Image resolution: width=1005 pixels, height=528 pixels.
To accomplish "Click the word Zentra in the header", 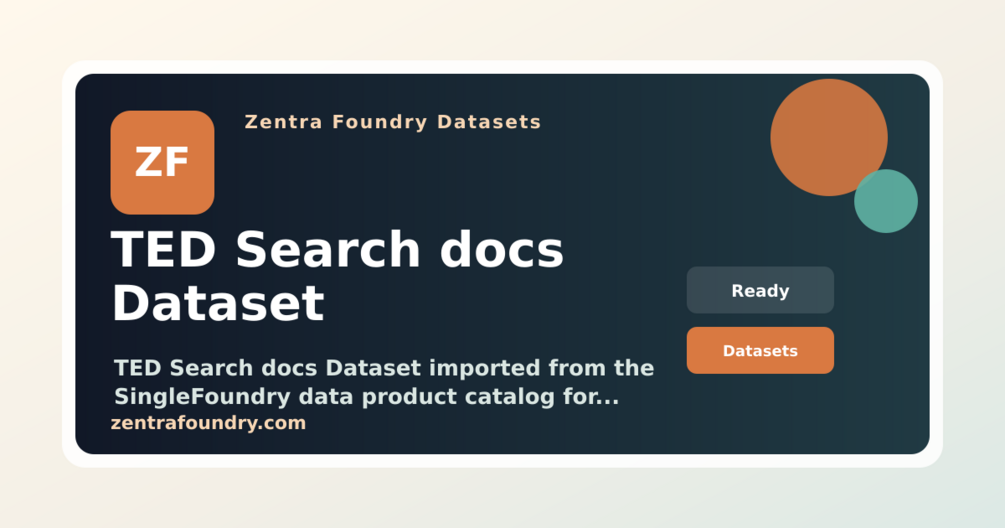I will (283, 122).
